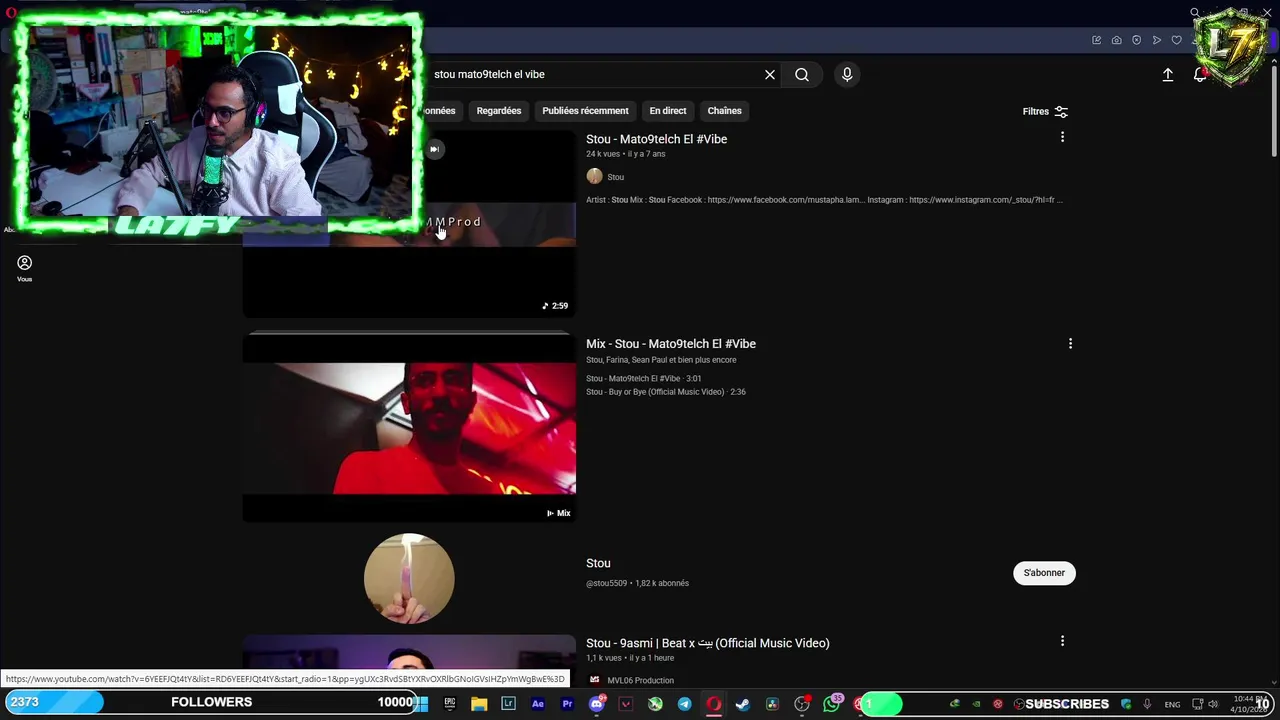The width and height of the screenshot is (1280, 720).
Task: Open Stou channel round profile picture
Action: [409, 578]
